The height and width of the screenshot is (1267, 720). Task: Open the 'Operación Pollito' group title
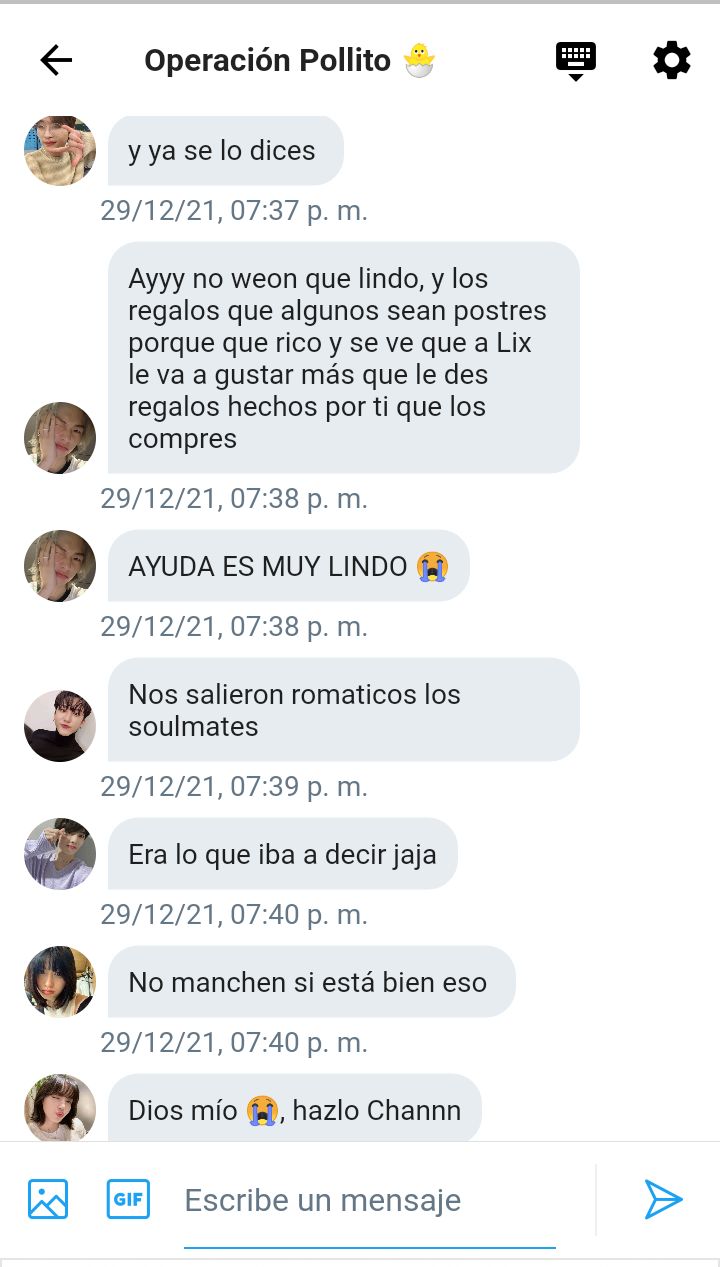click(x=290, y=61)
